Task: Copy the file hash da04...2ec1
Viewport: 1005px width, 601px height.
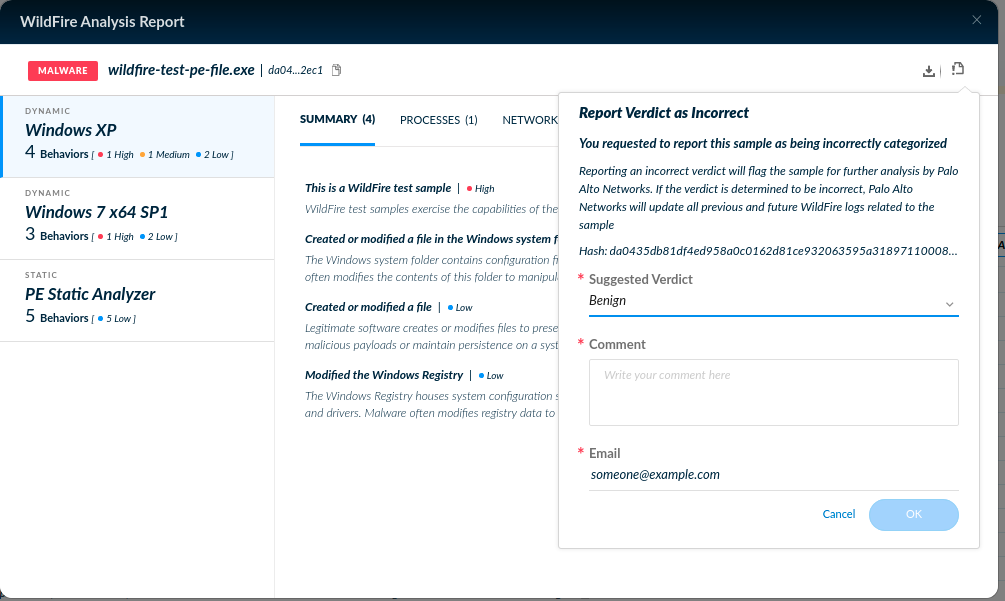Action: [336, 70]
